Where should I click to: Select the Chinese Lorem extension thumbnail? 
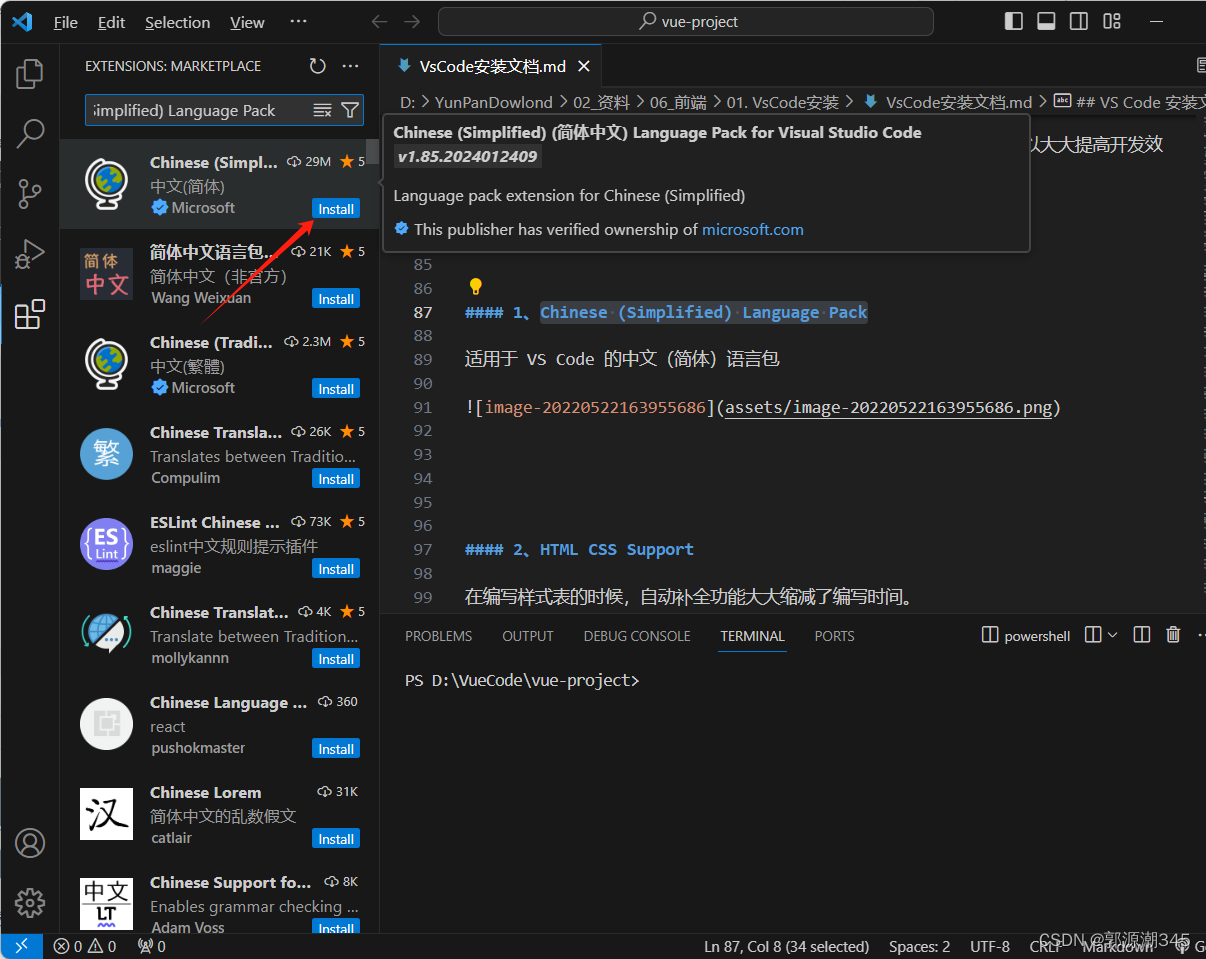106,814
